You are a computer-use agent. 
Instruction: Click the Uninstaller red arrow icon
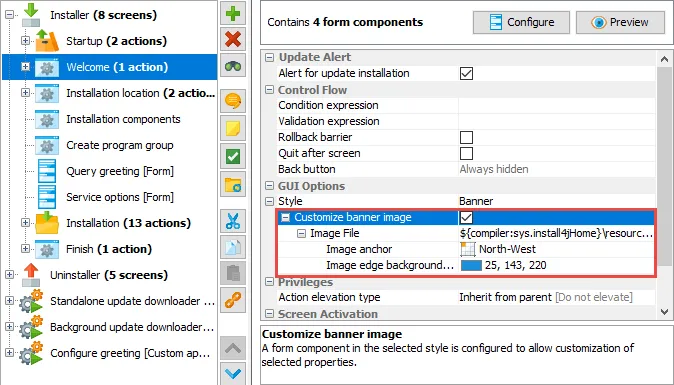(x=31, y=275)
